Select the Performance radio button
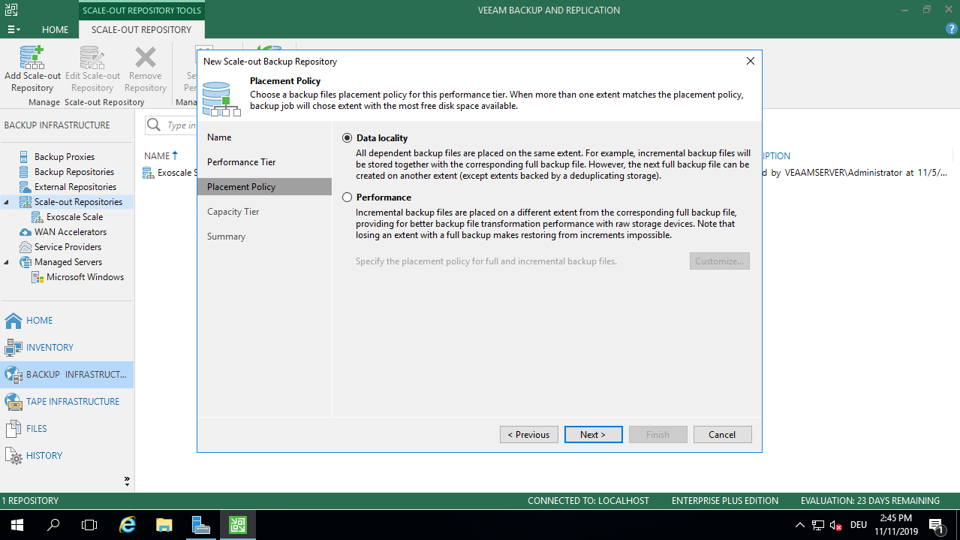960x540 pixels. coord(347,197)
